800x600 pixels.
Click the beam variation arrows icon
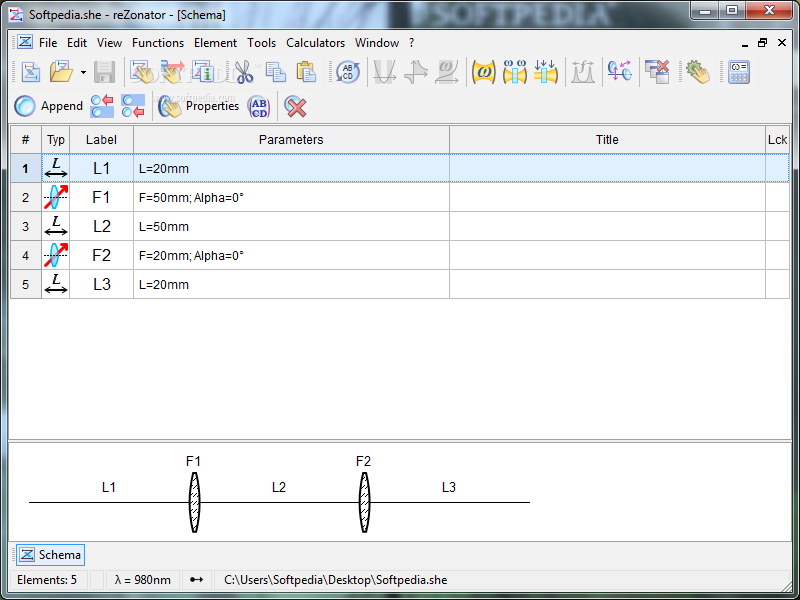[545, 72]
